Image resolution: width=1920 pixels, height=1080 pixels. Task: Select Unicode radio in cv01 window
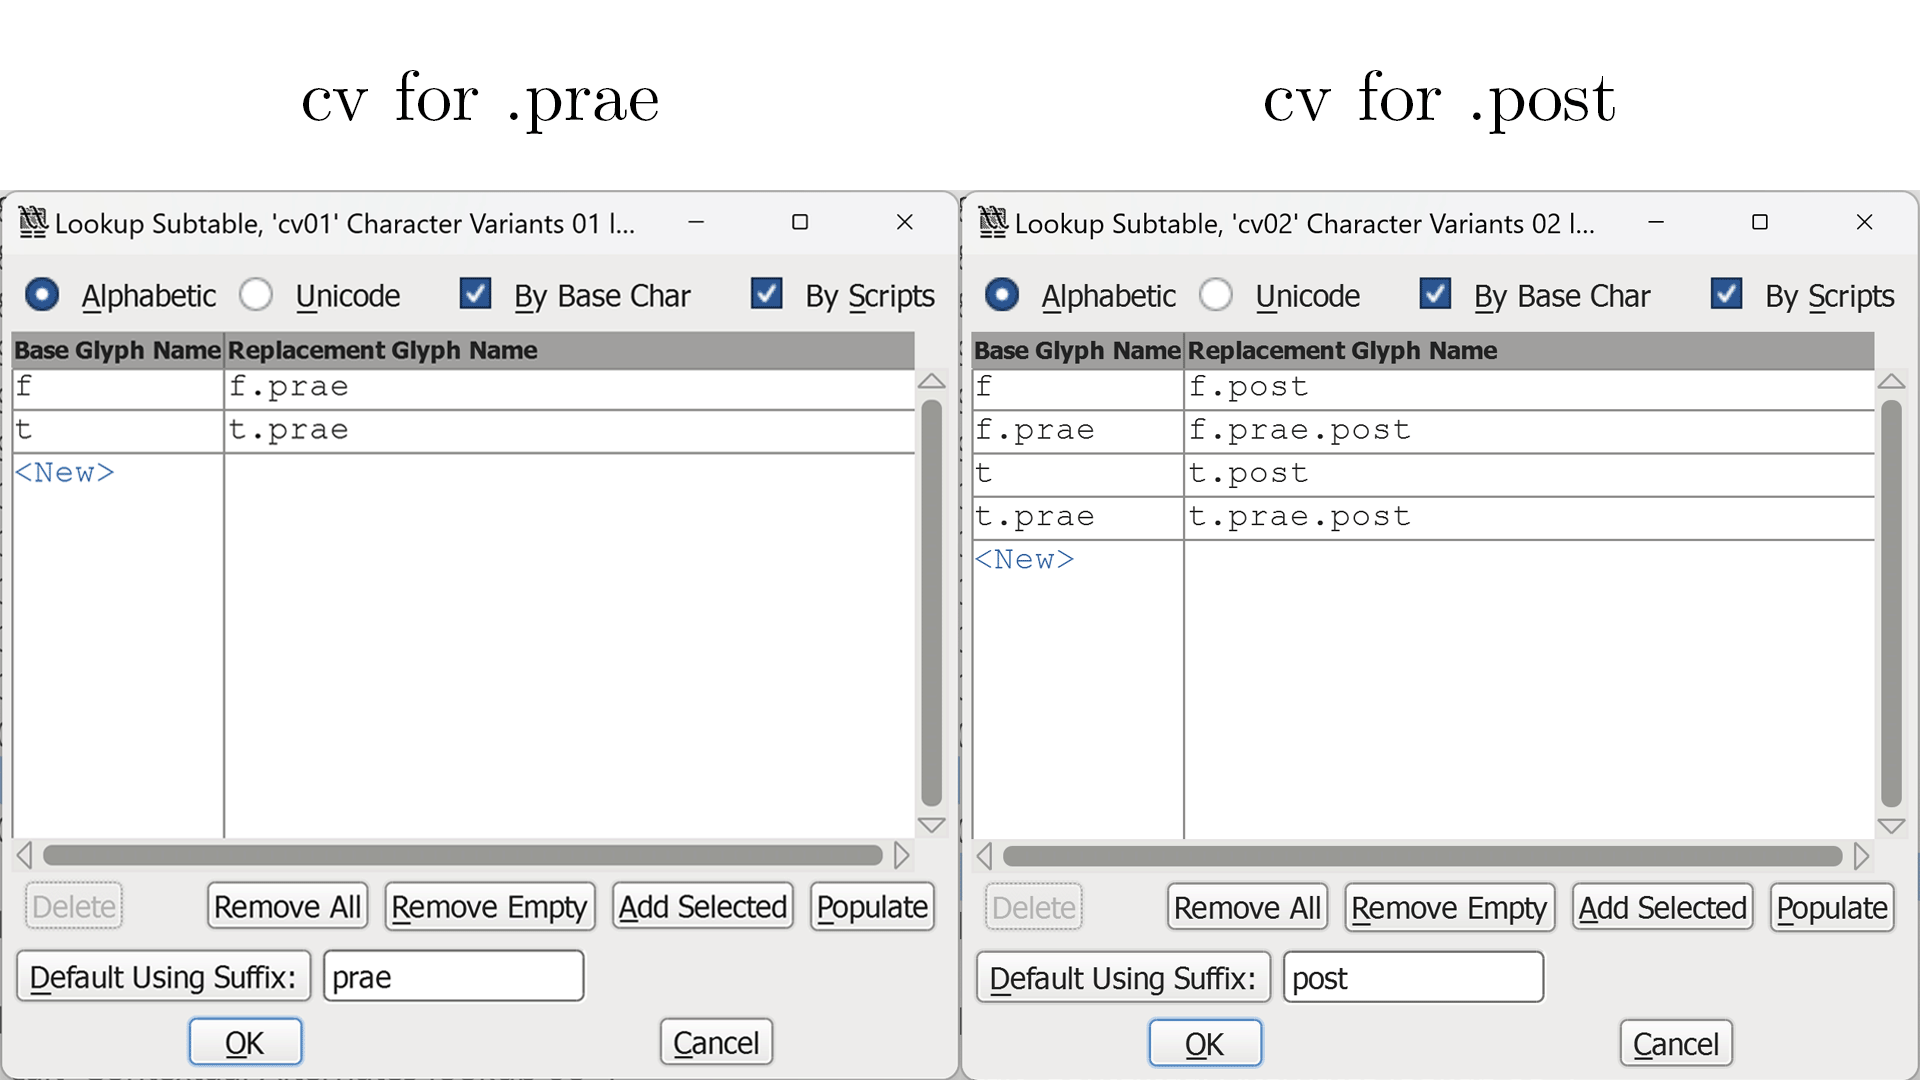click(257, 295)
